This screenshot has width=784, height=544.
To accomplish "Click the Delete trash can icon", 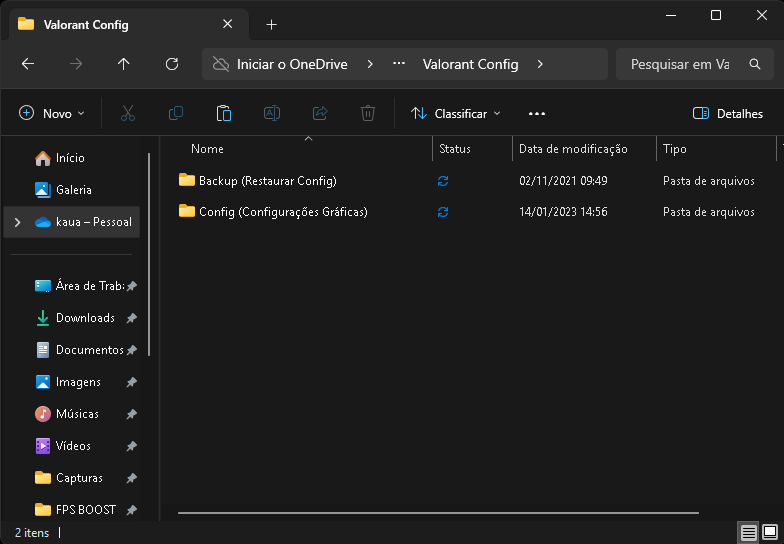I will pyautogui.click(x=368, y=114).
